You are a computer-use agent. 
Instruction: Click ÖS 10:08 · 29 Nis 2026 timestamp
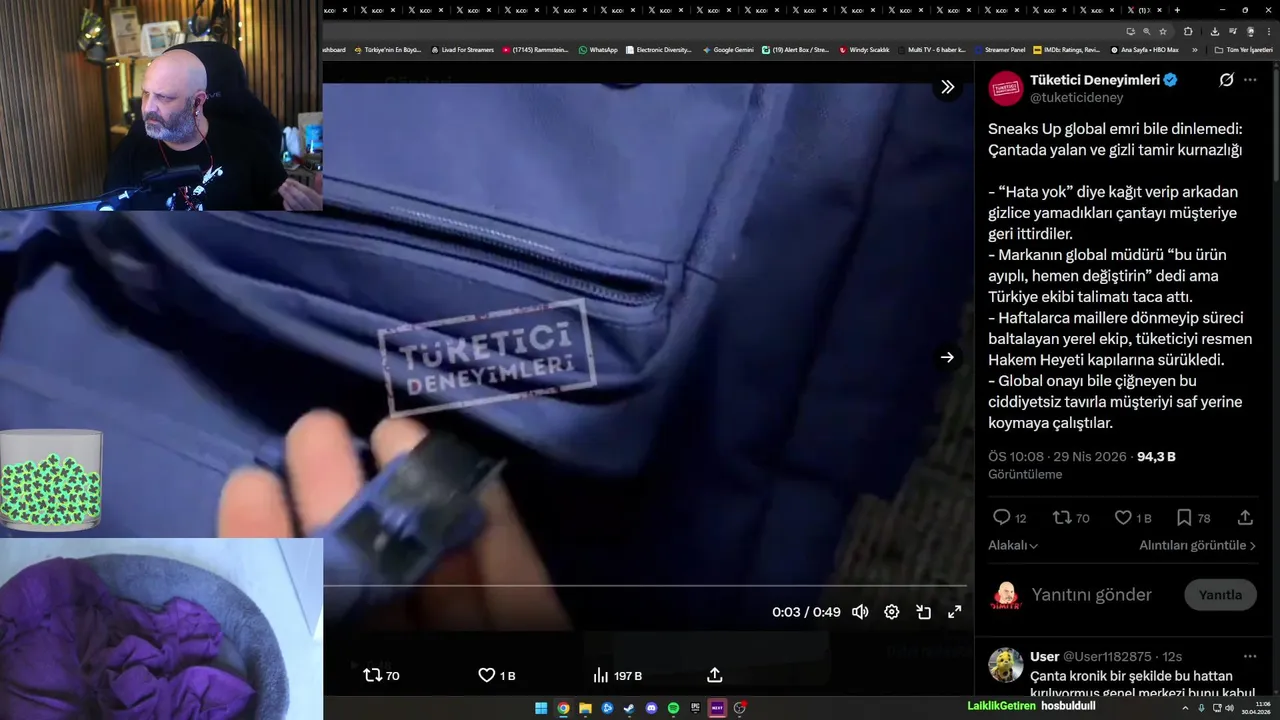tap(1058, 457)
